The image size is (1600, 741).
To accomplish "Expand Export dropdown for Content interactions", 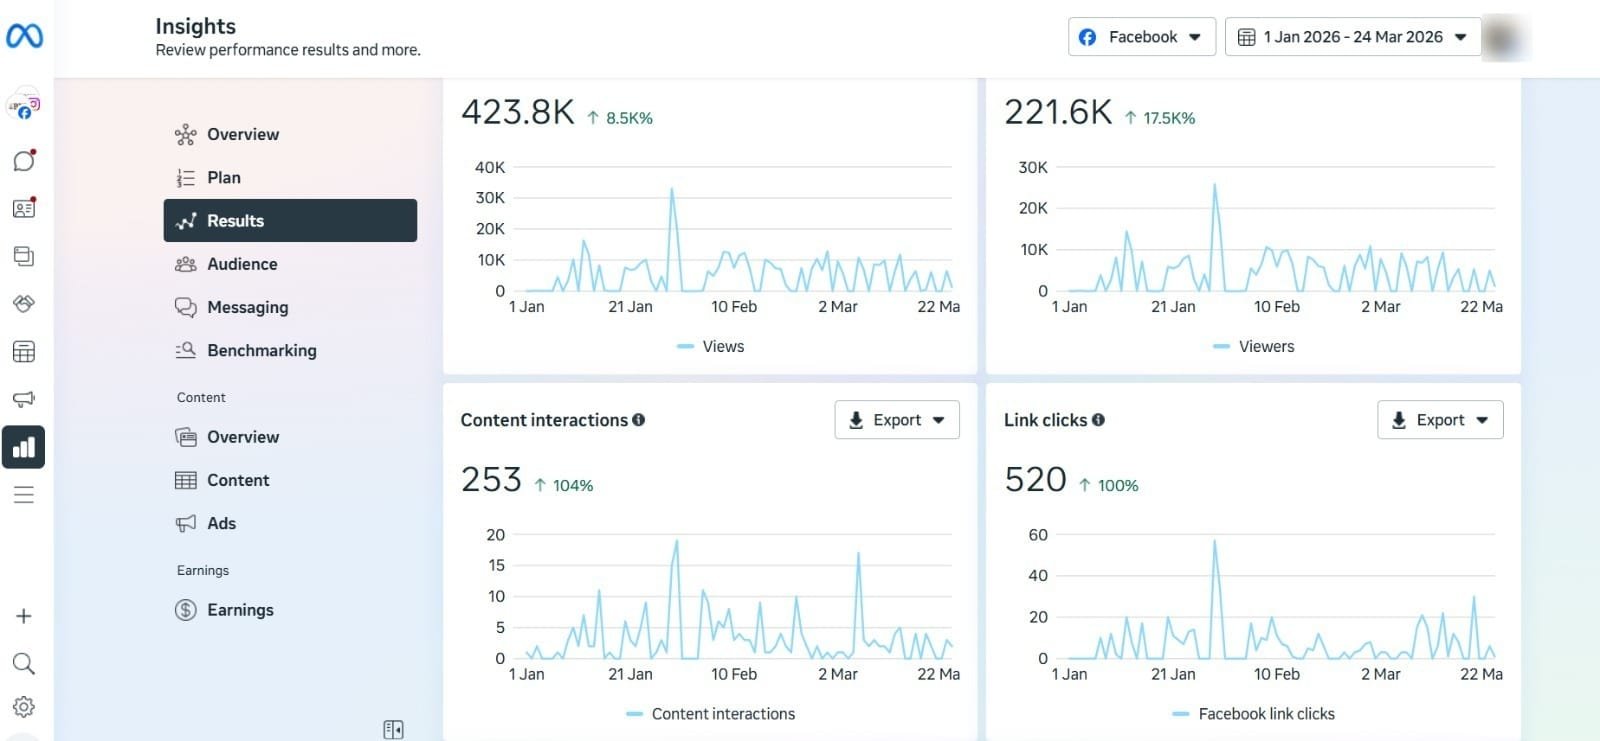I will coord(896,420).
